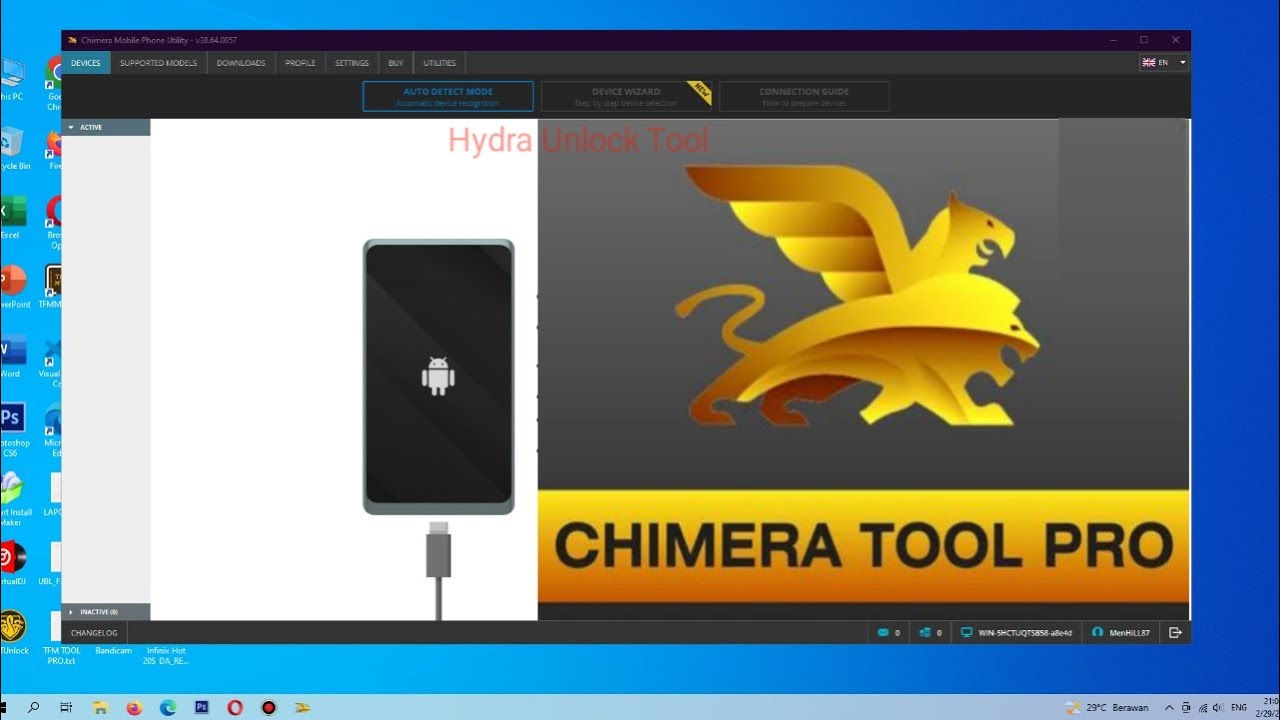Open Task View on the taskbar
The image size is (1280, 720).
click(x=66, y=707)
